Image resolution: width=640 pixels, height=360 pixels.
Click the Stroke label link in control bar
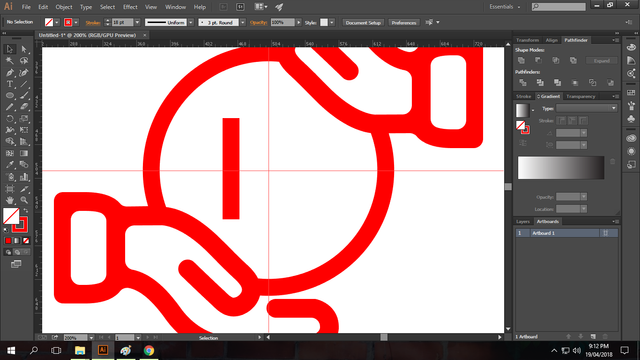tap(93, 22)
